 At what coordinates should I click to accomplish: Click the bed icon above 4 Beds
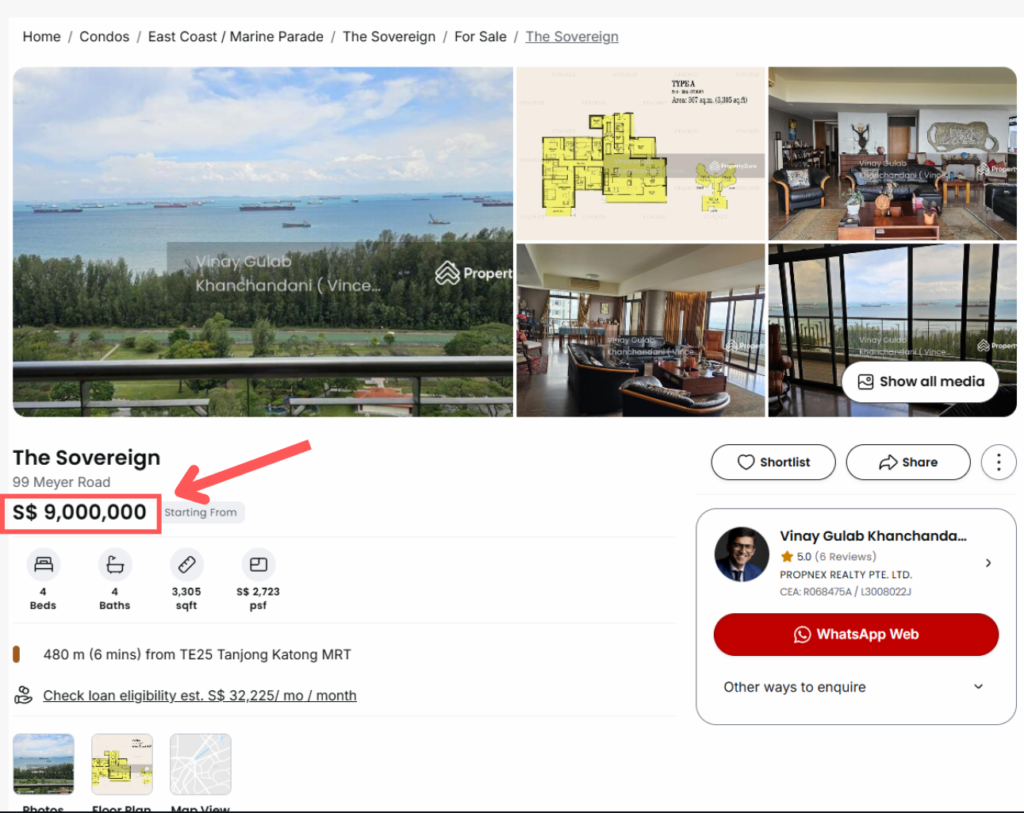(43, 564)
